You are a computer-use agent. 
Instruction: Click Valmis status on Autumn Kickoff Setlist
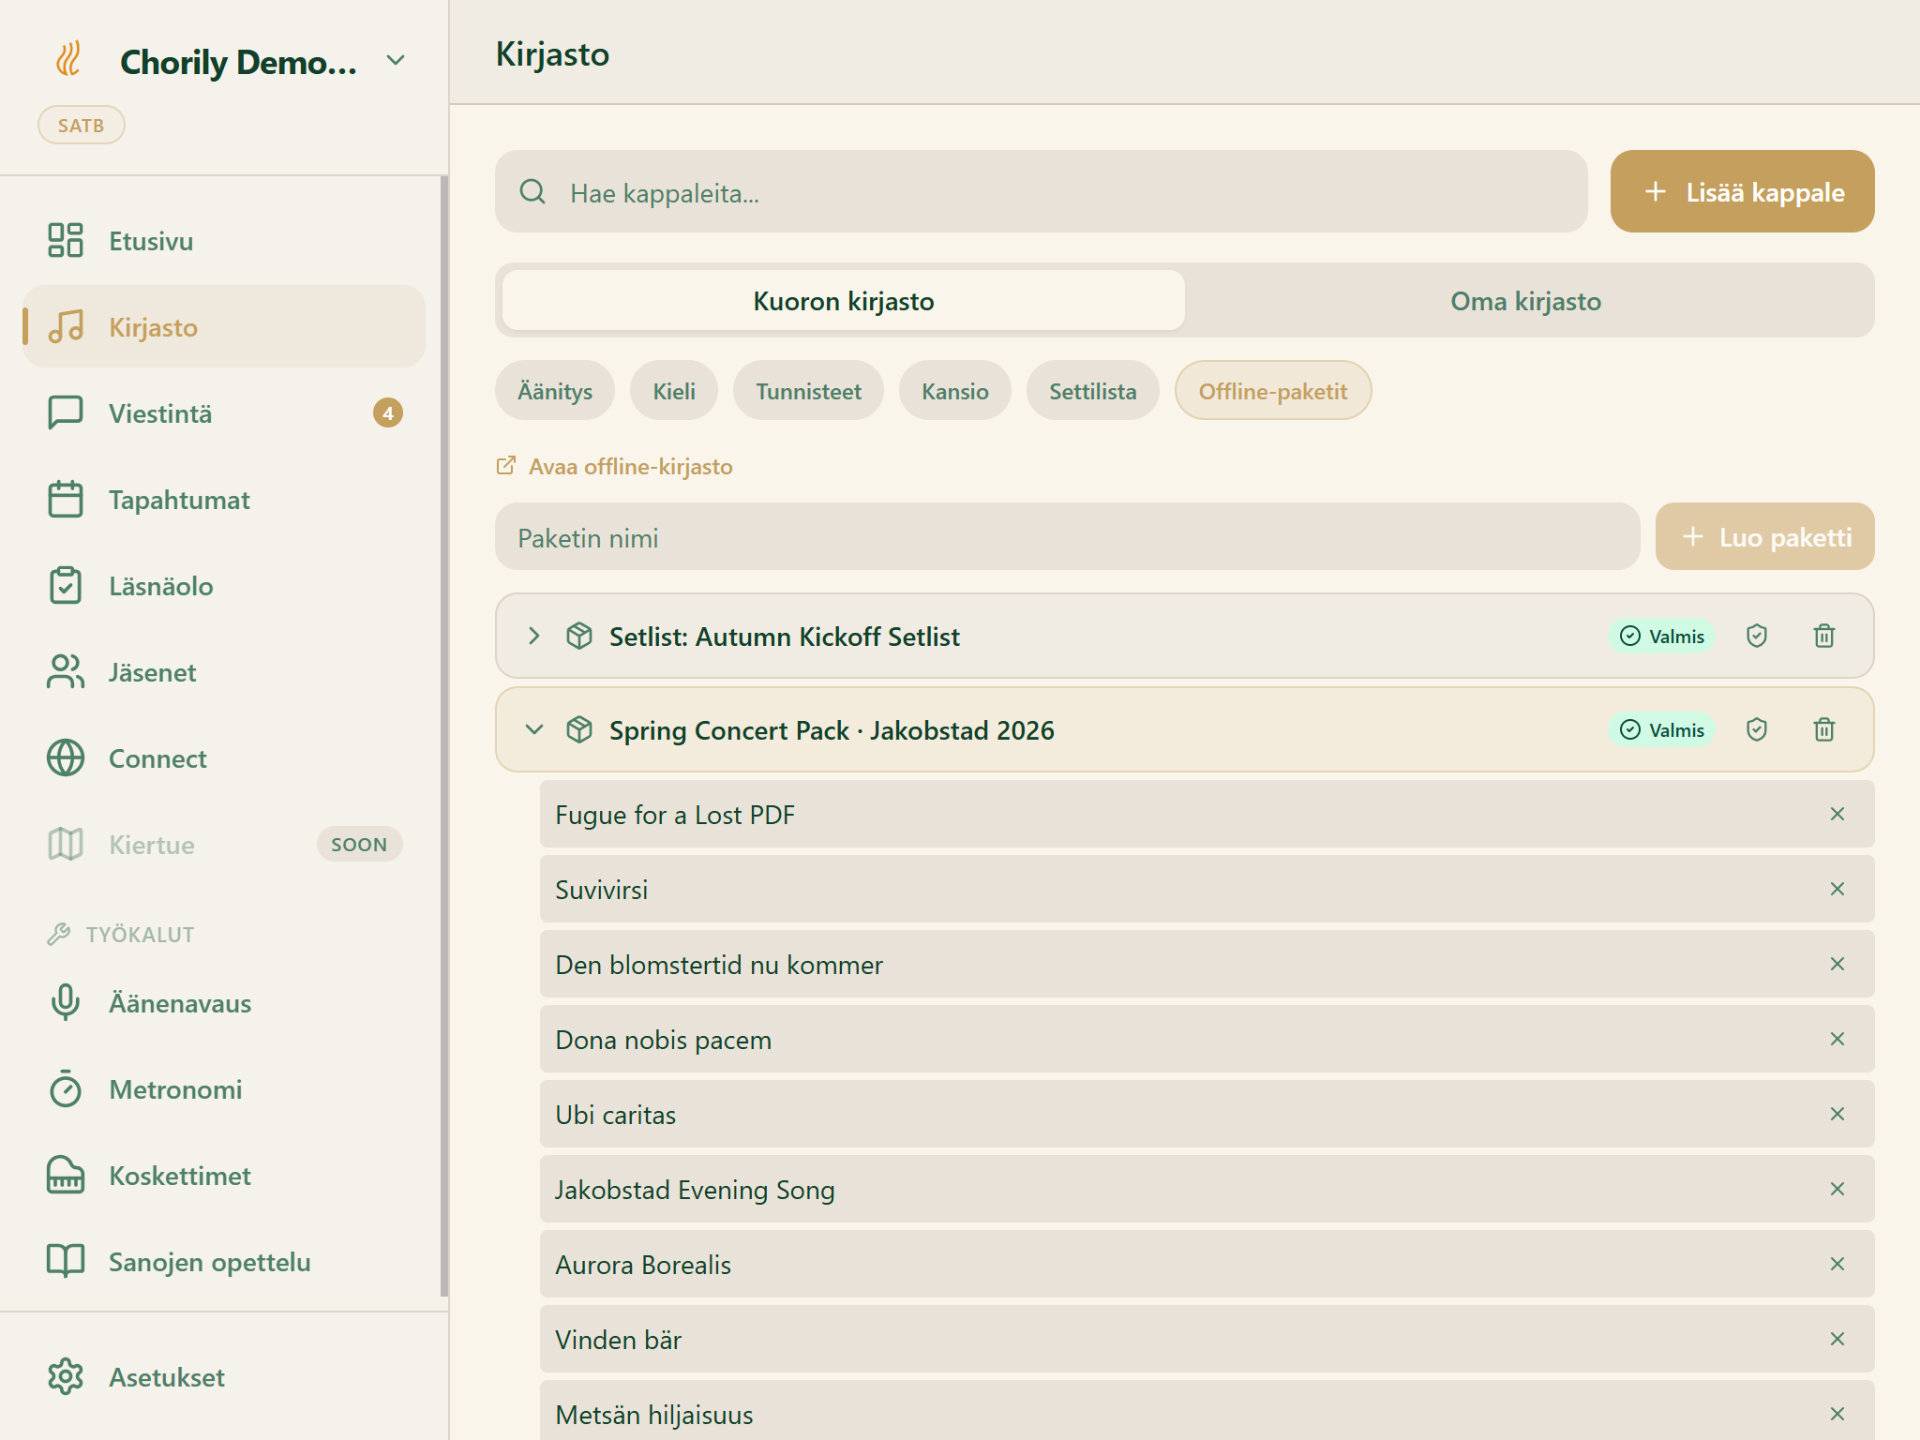tap(1661, 636)
